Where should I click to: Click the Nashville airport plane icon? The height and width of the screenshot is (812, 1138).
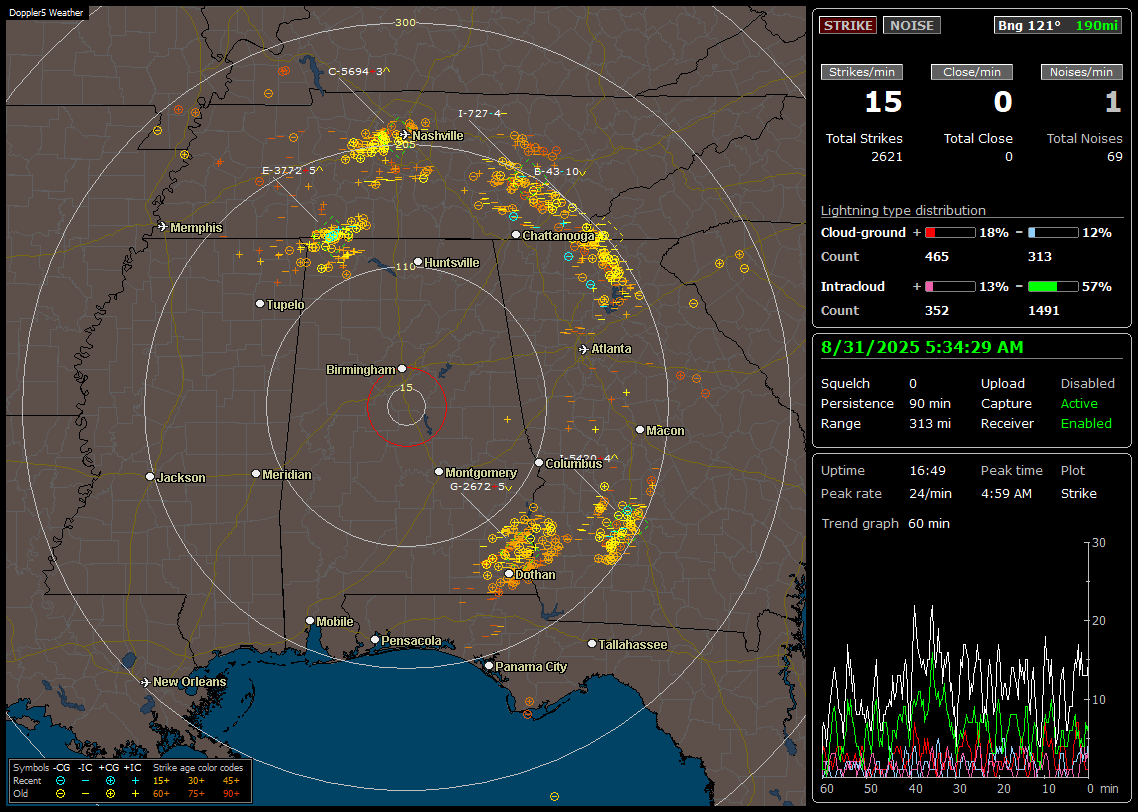click(404, 135)
